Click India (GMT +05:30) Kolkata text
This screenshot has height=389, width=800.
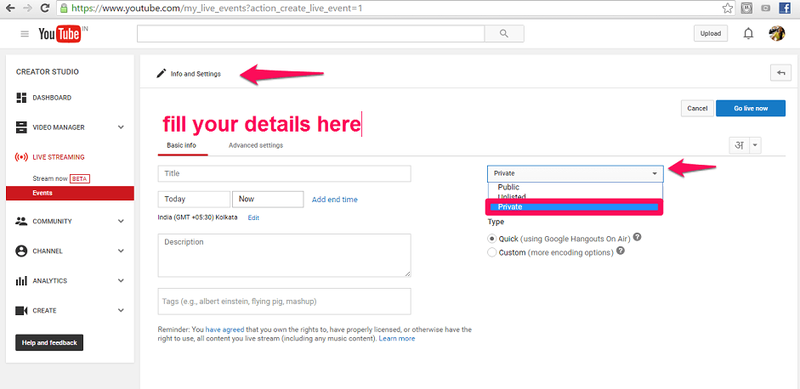(x=197, y=217)
